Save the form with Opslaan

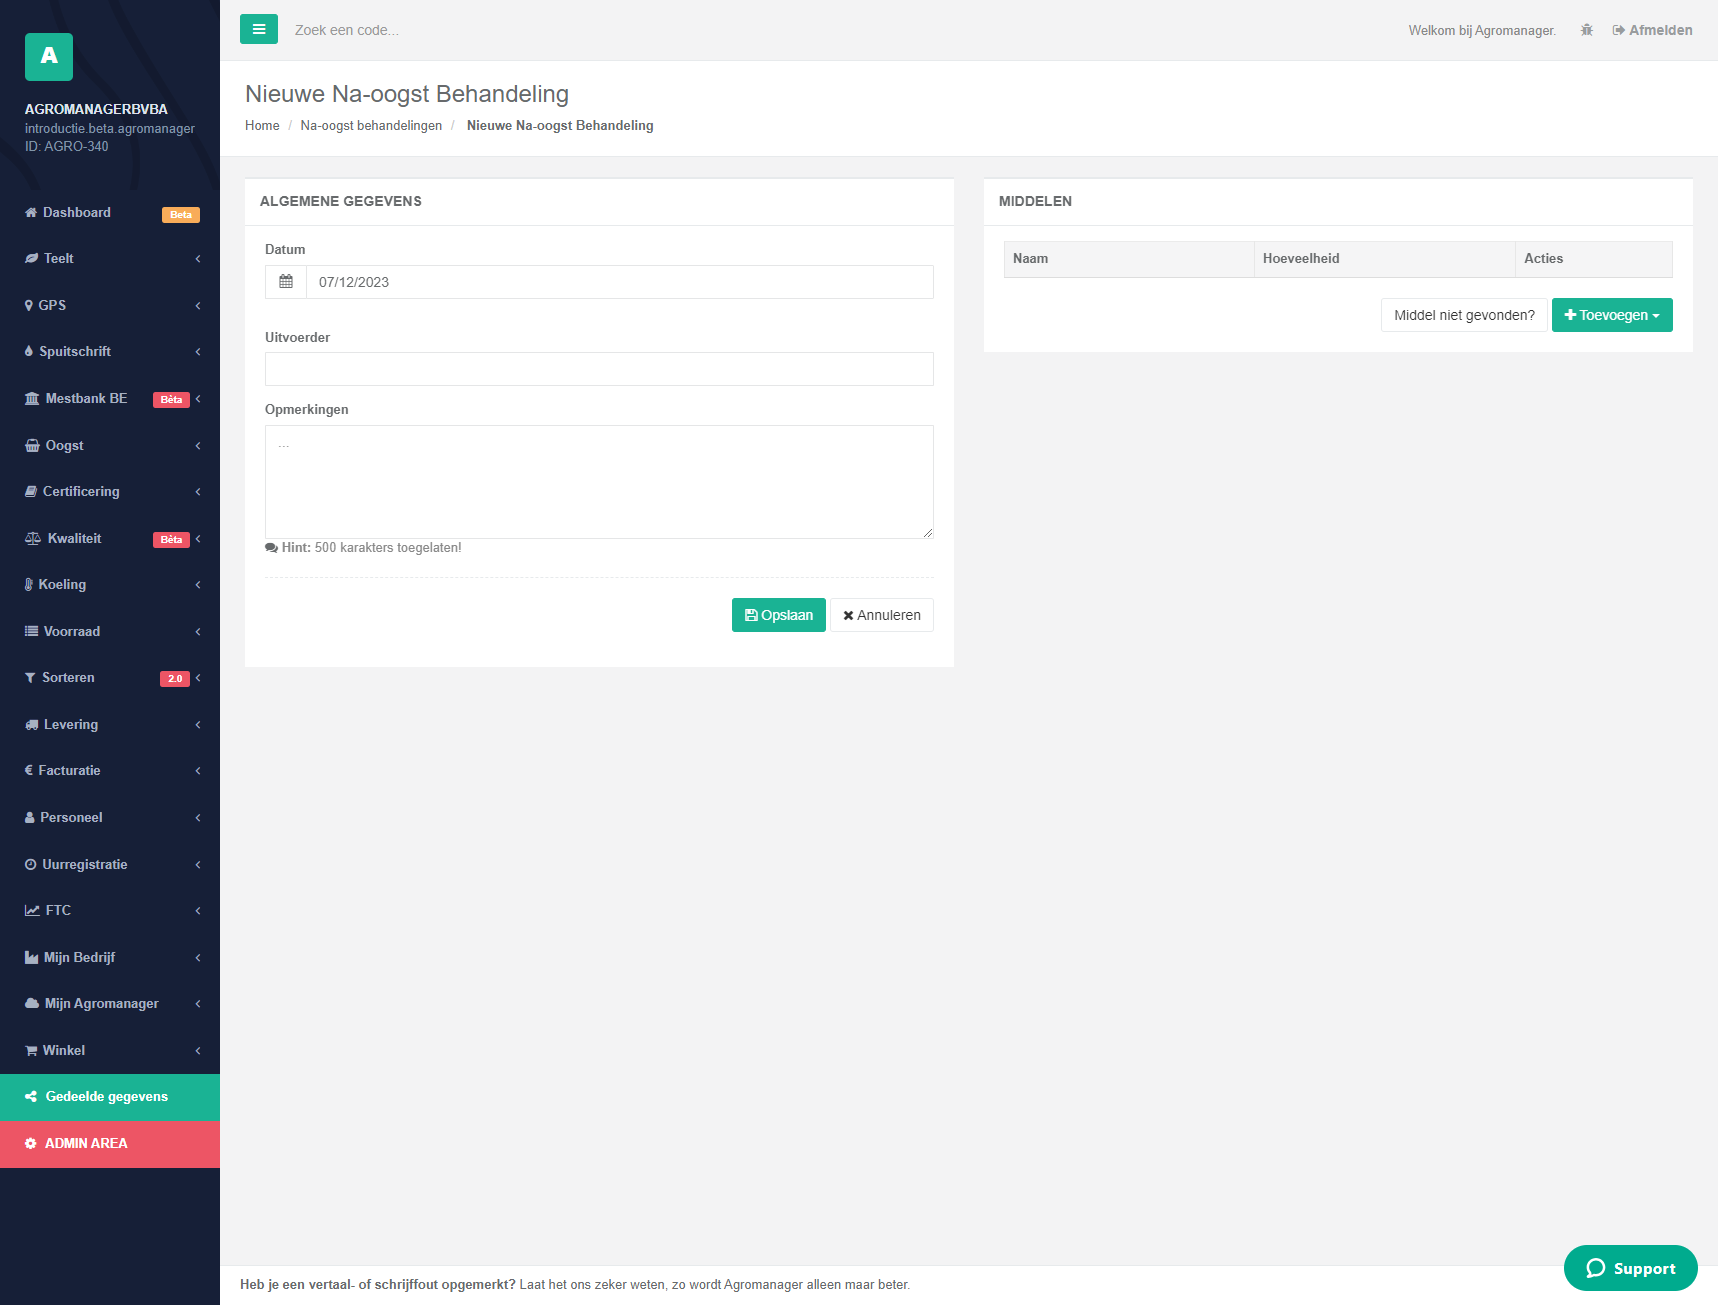pos(779,615)
